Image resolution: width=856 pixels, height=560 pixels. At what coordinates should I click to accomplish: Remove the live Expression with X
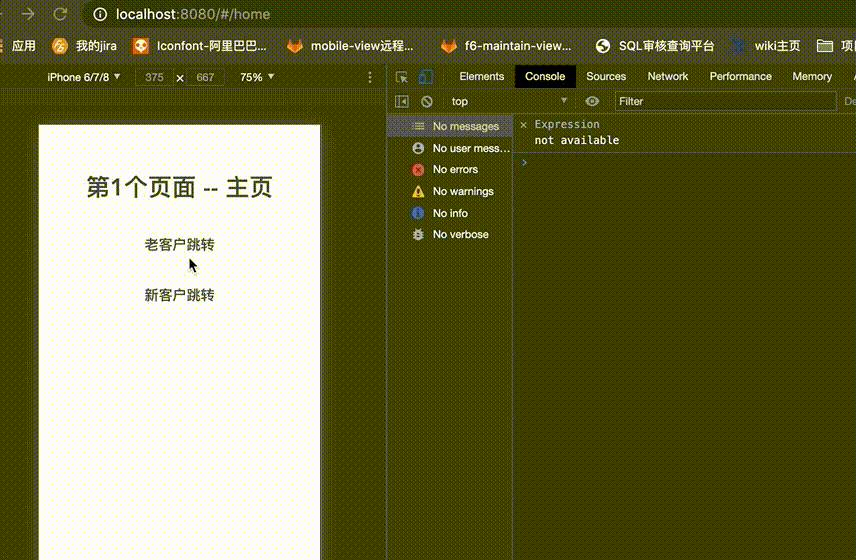[524, 124]
